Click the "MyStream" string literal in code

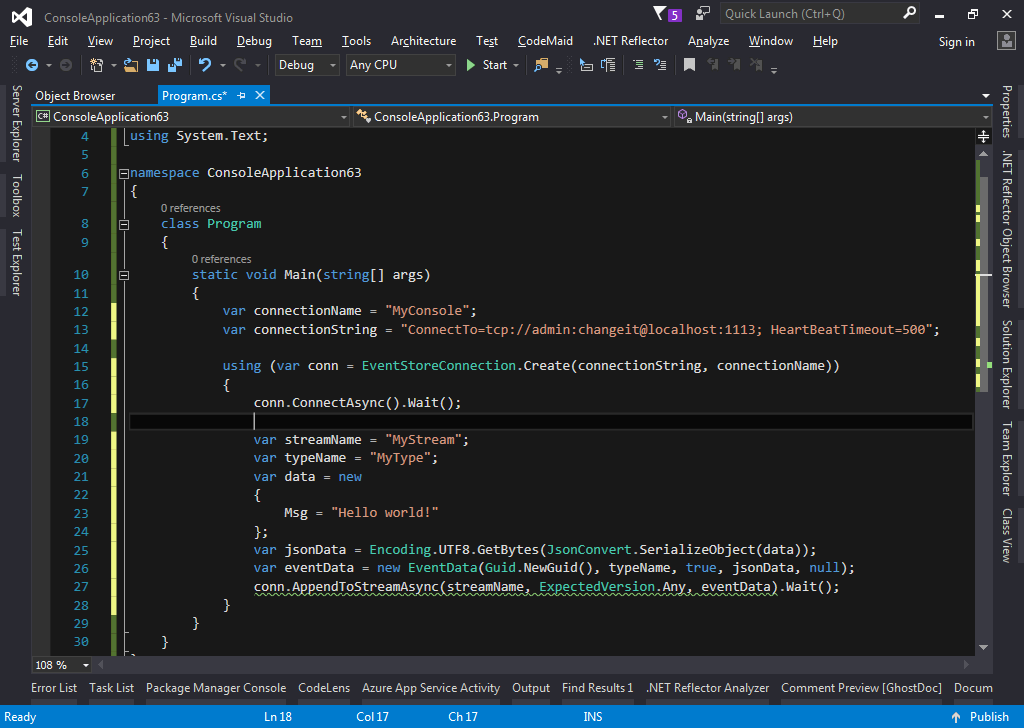[423, 440]
